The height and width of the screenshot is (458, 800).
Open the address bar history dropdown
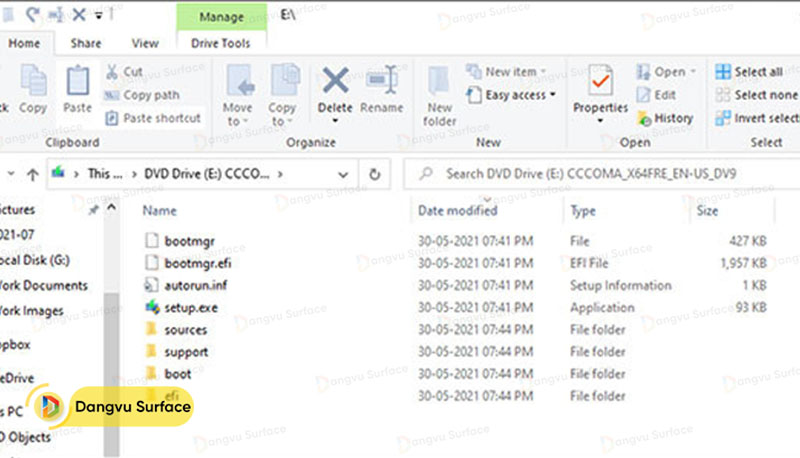point(343,175)
